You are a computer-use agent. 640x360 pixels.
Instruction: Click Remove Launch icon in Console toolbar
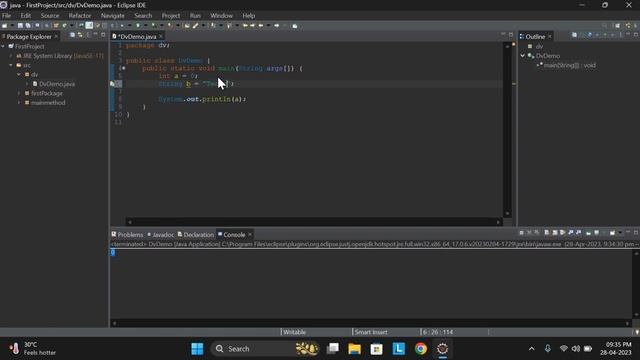click(x=529, y=233)
